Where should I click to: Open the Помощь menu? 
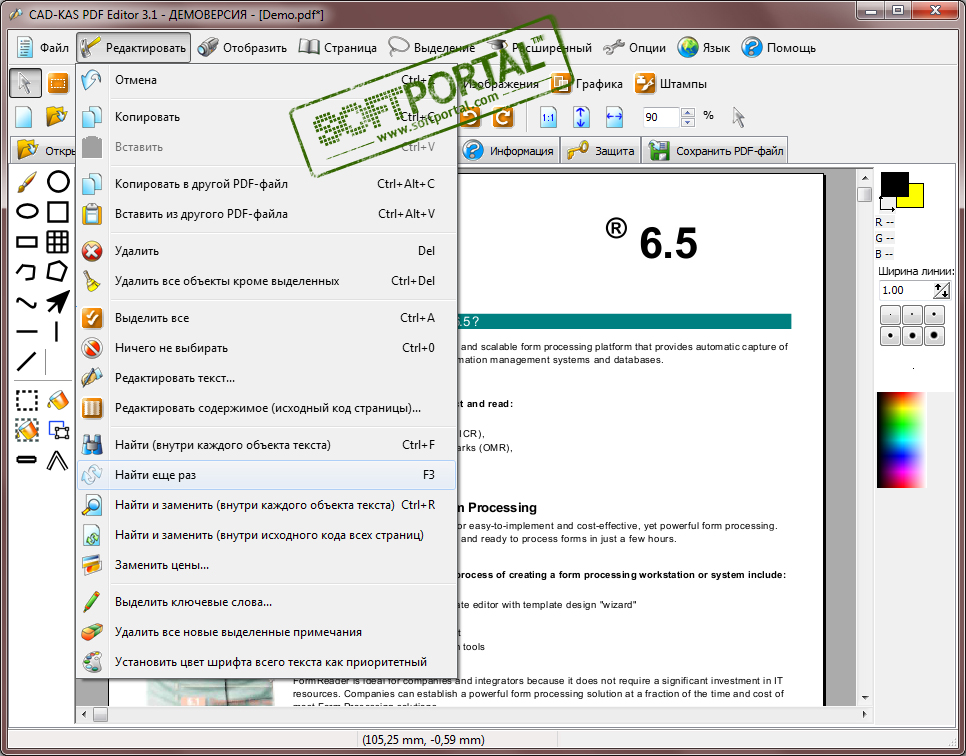click(779, 47)
